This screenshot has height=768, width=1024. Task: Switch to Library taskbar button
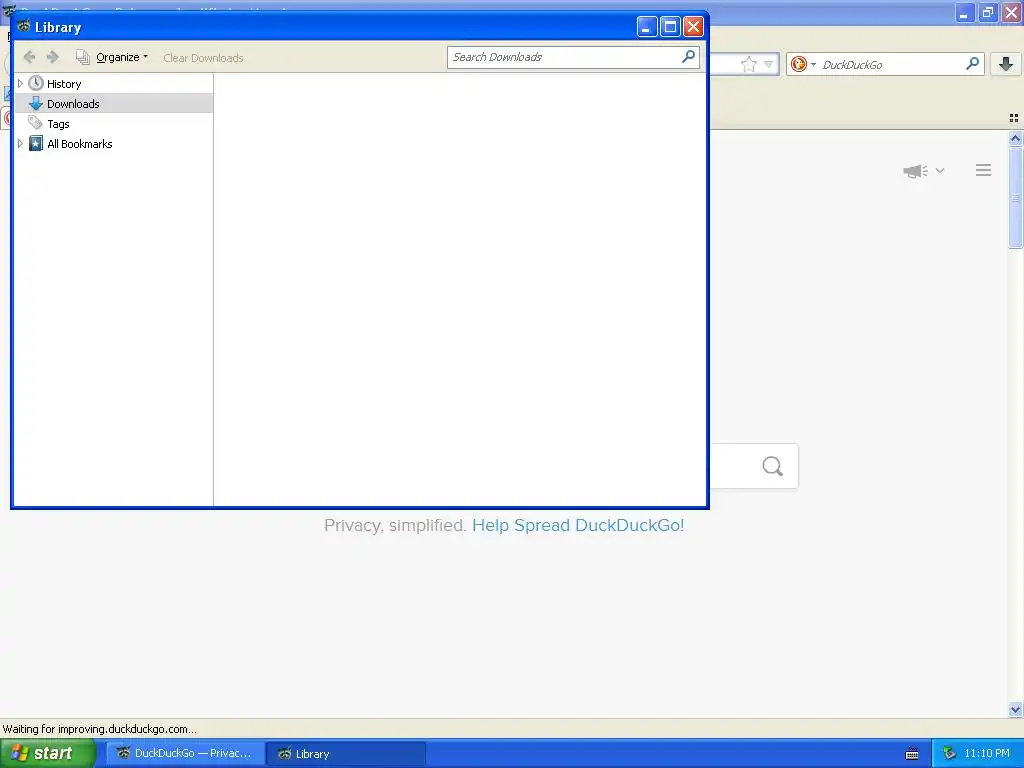[346, 753]
